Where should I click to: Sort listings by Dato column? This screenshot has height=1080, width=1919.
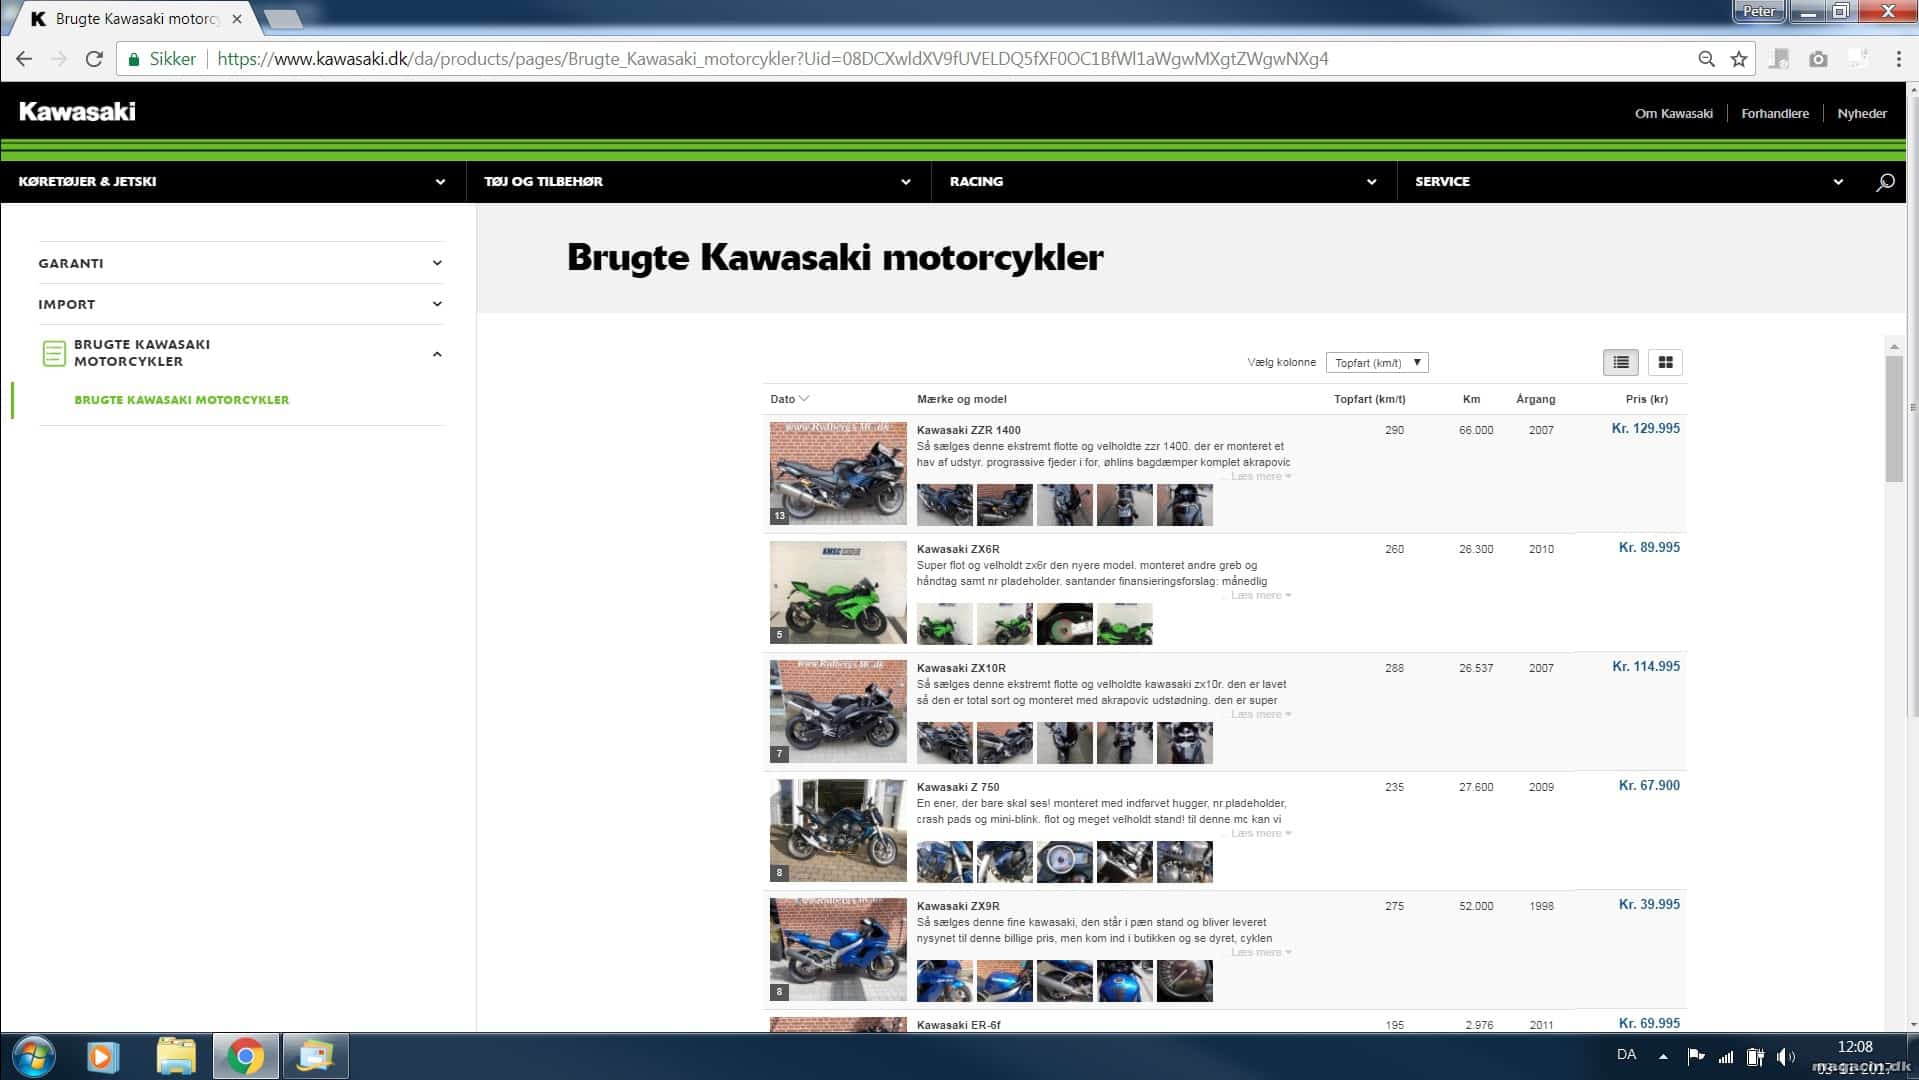789,399
